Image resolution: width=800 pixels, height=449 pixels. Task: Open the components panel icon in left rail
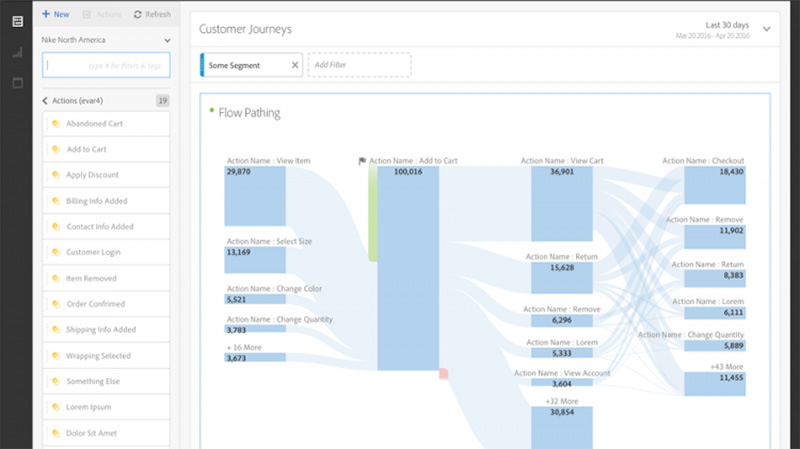(x=17, y=21)
